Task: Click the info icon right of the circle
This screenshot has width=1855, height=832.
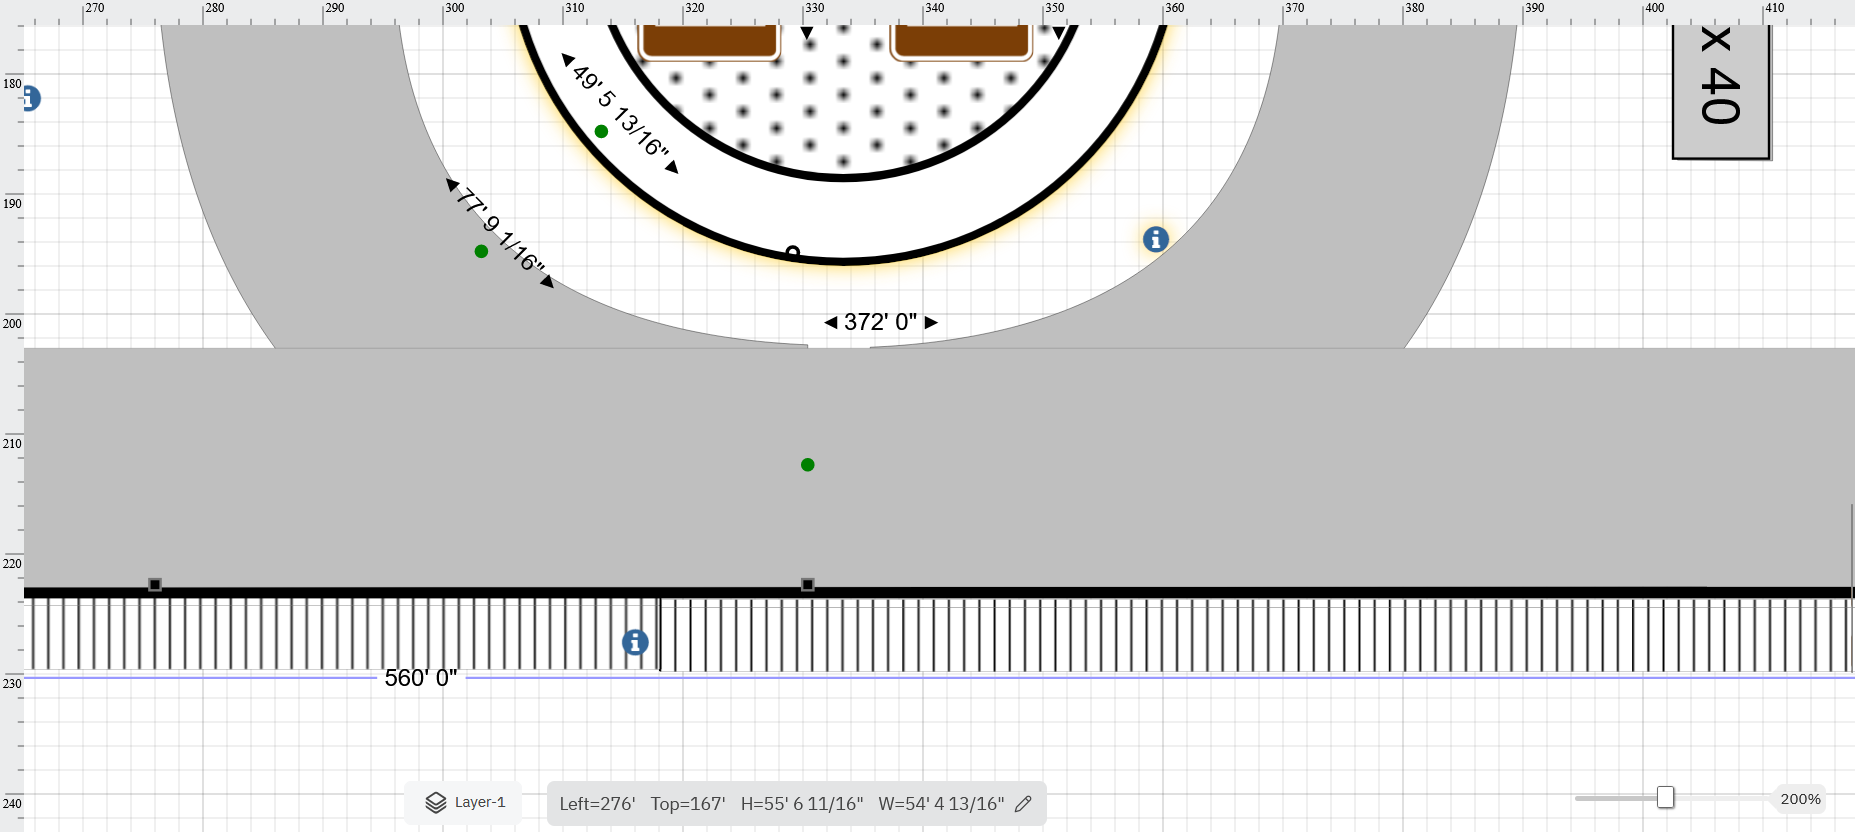Action: 1155,240
